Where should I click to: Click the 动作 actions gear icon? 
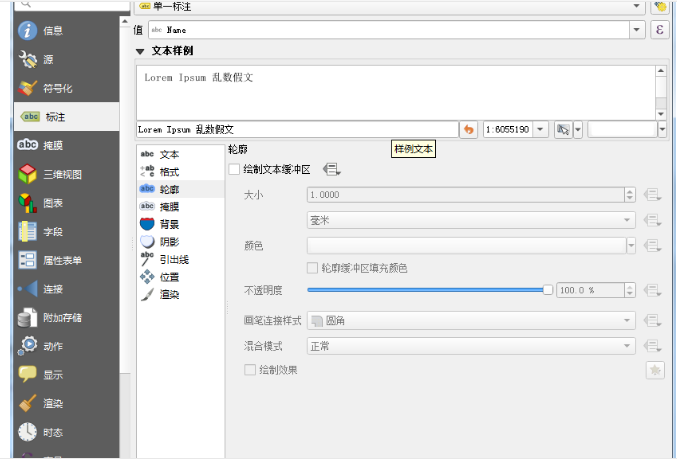28,346
